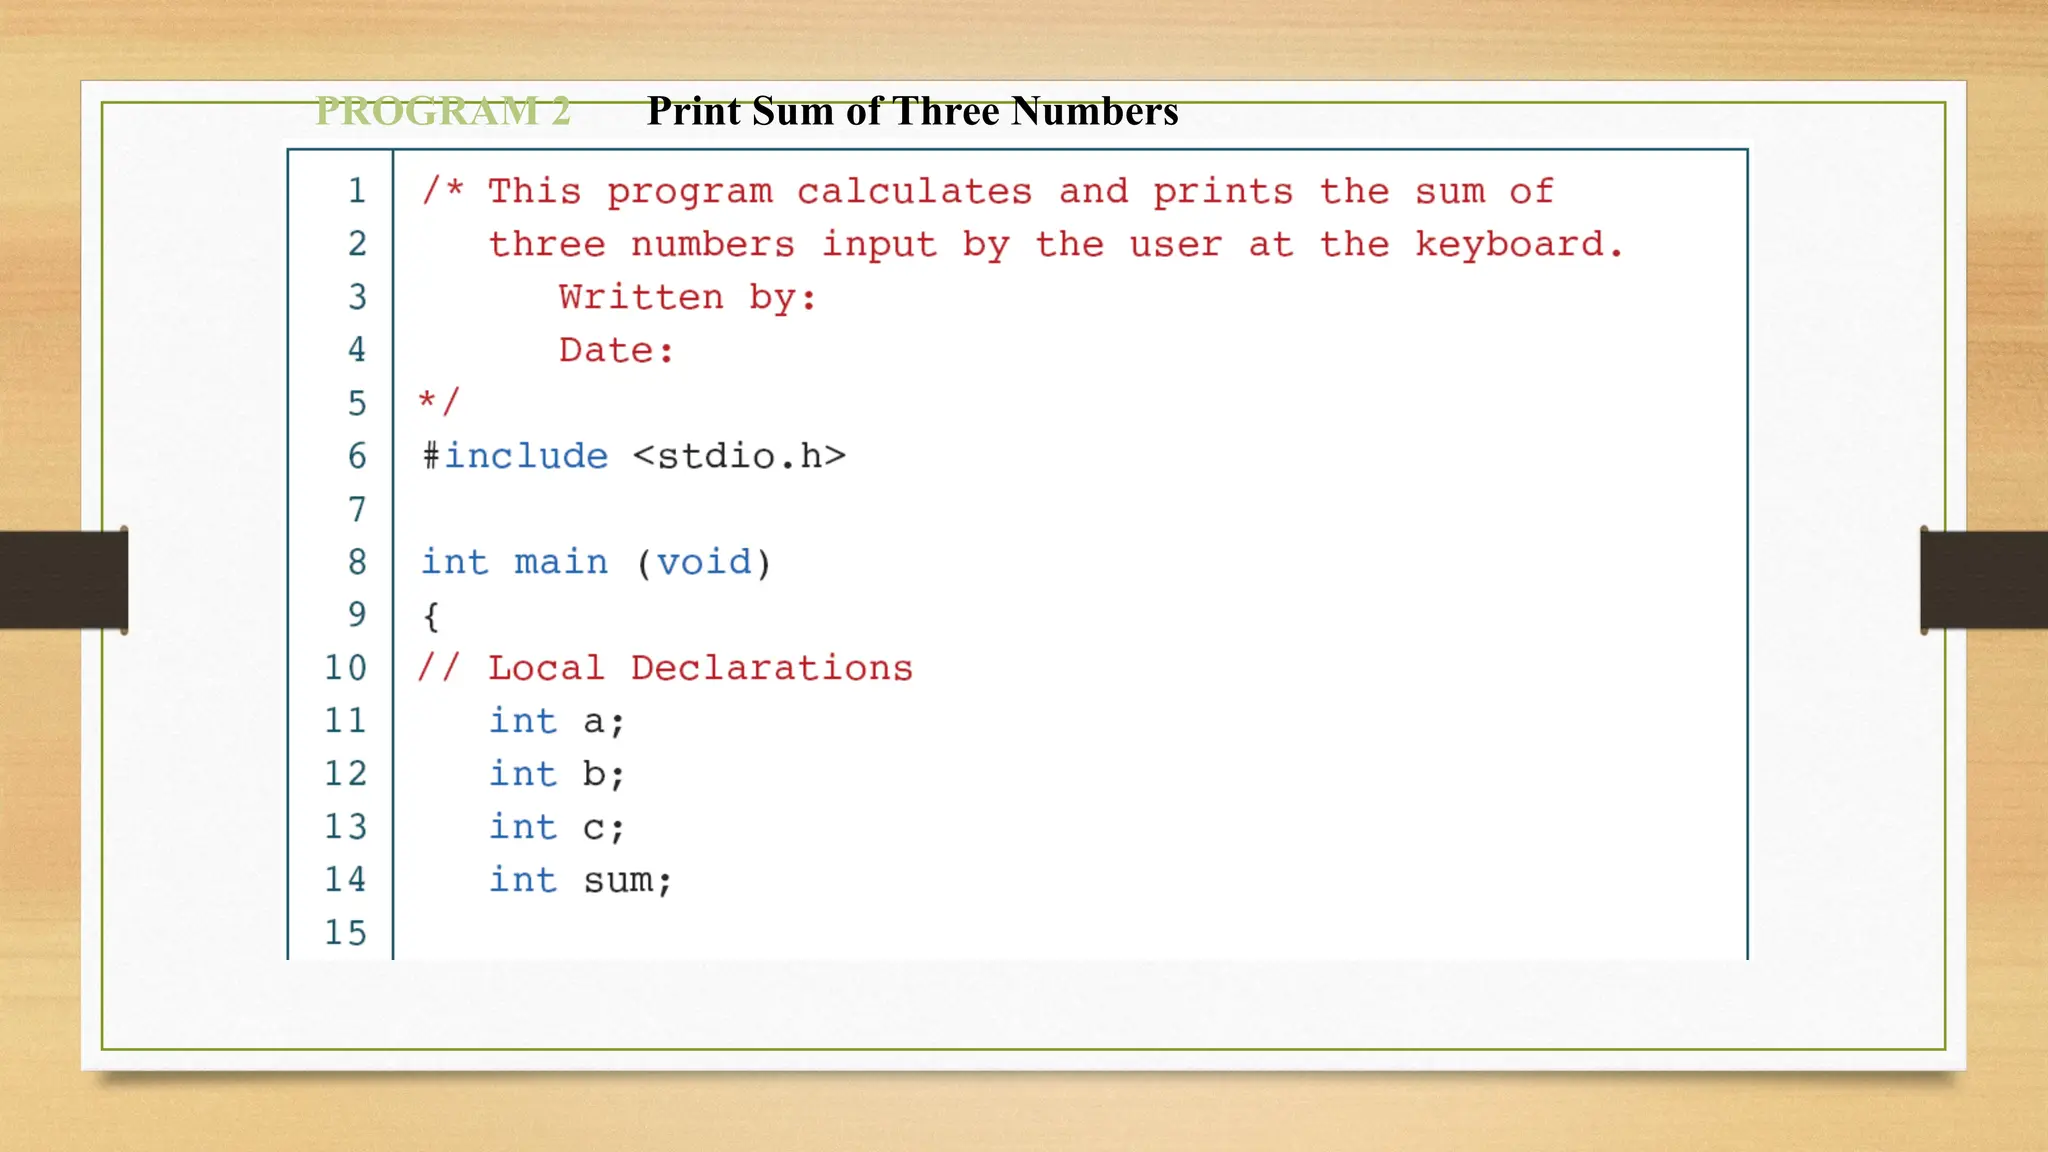Click the word 'keyboard.' in comment

(x=1518, y=244)
